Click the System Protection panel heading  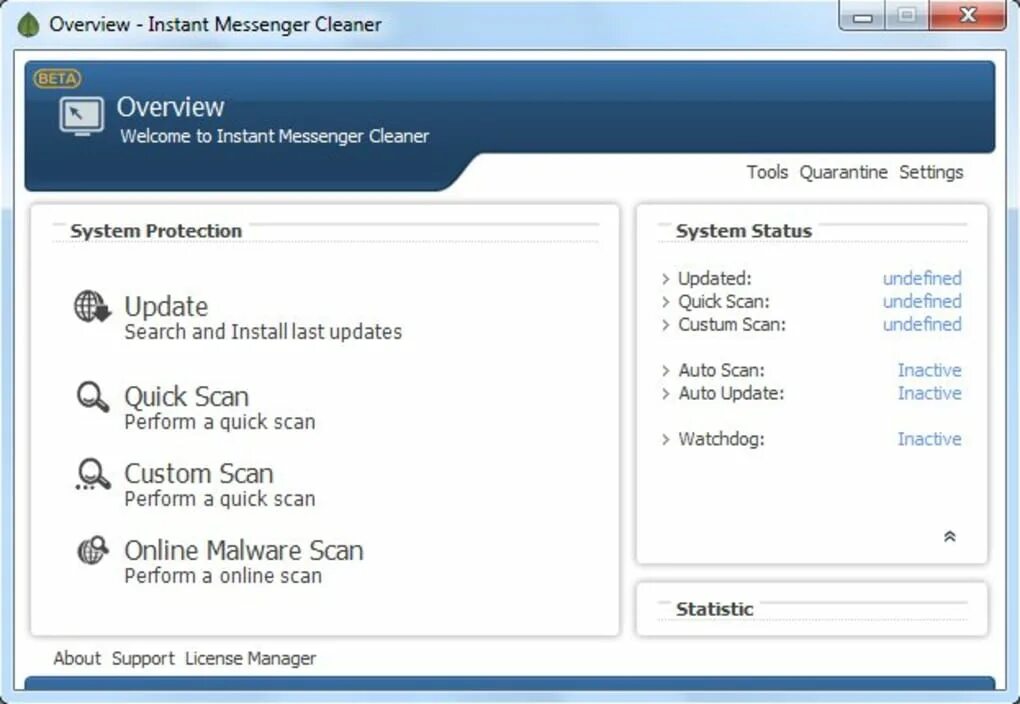[156, 231]
